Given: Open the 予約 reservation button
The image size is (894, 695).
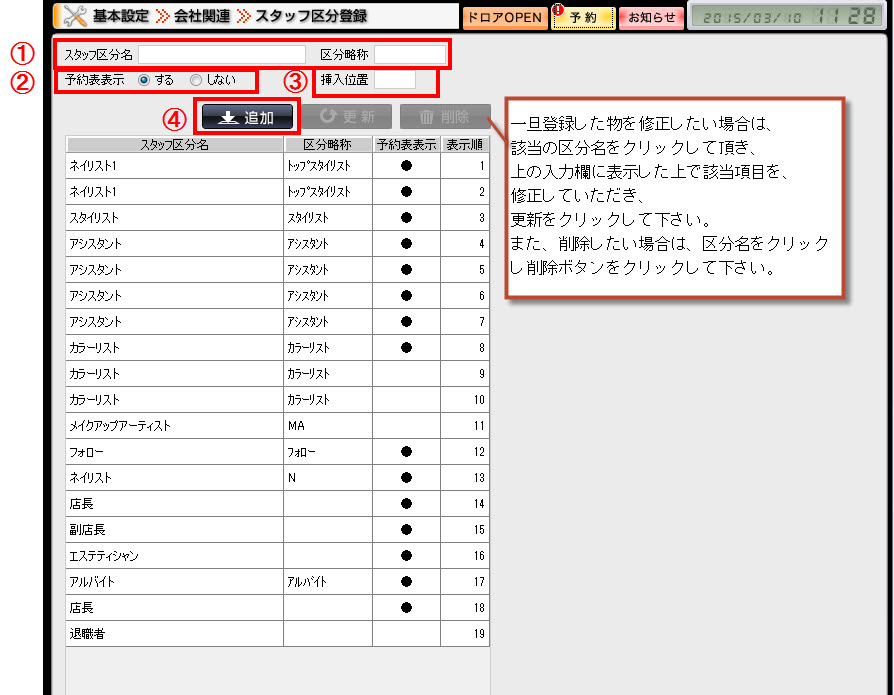Looking at the screenshot, I should [582, 18].
